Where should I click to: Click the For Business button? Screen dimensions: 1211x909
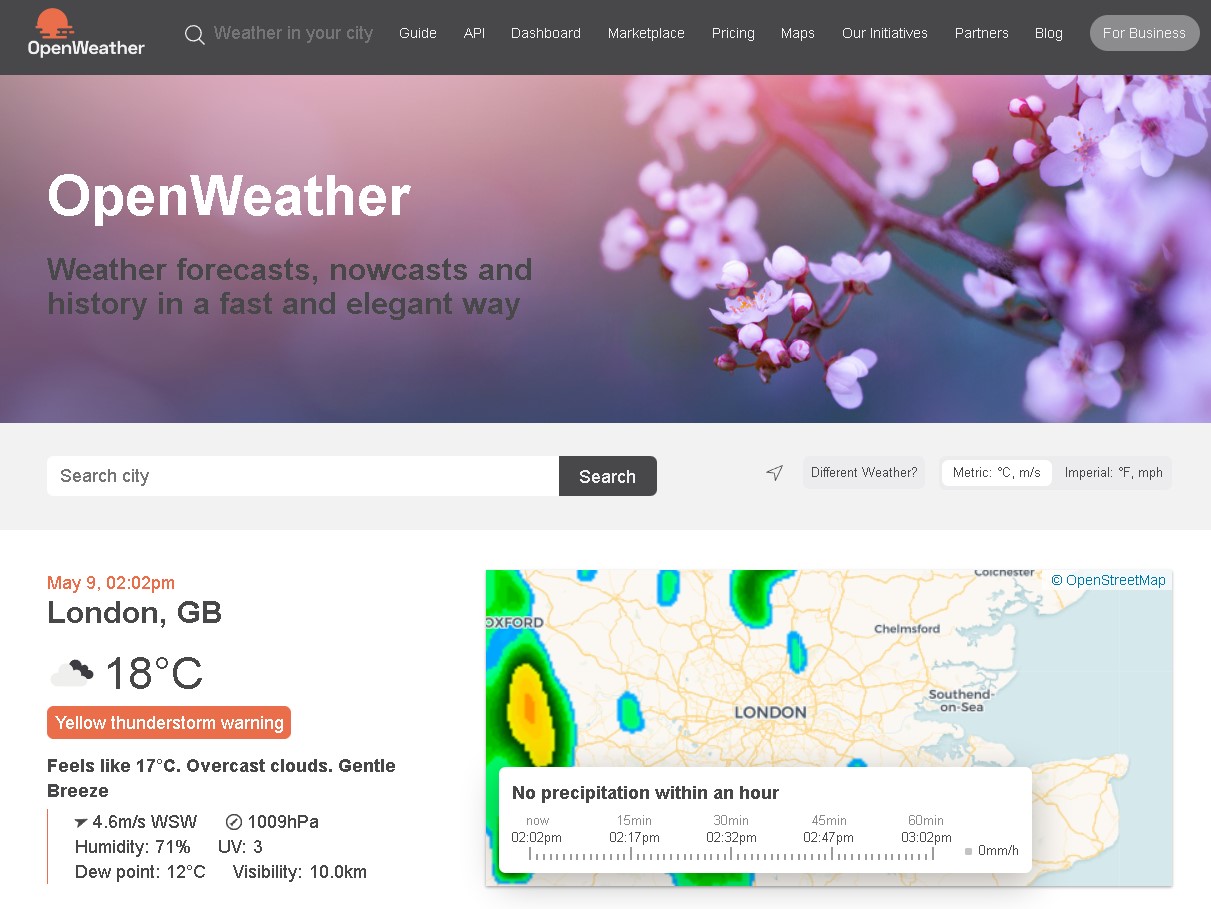coord(1144,33)
